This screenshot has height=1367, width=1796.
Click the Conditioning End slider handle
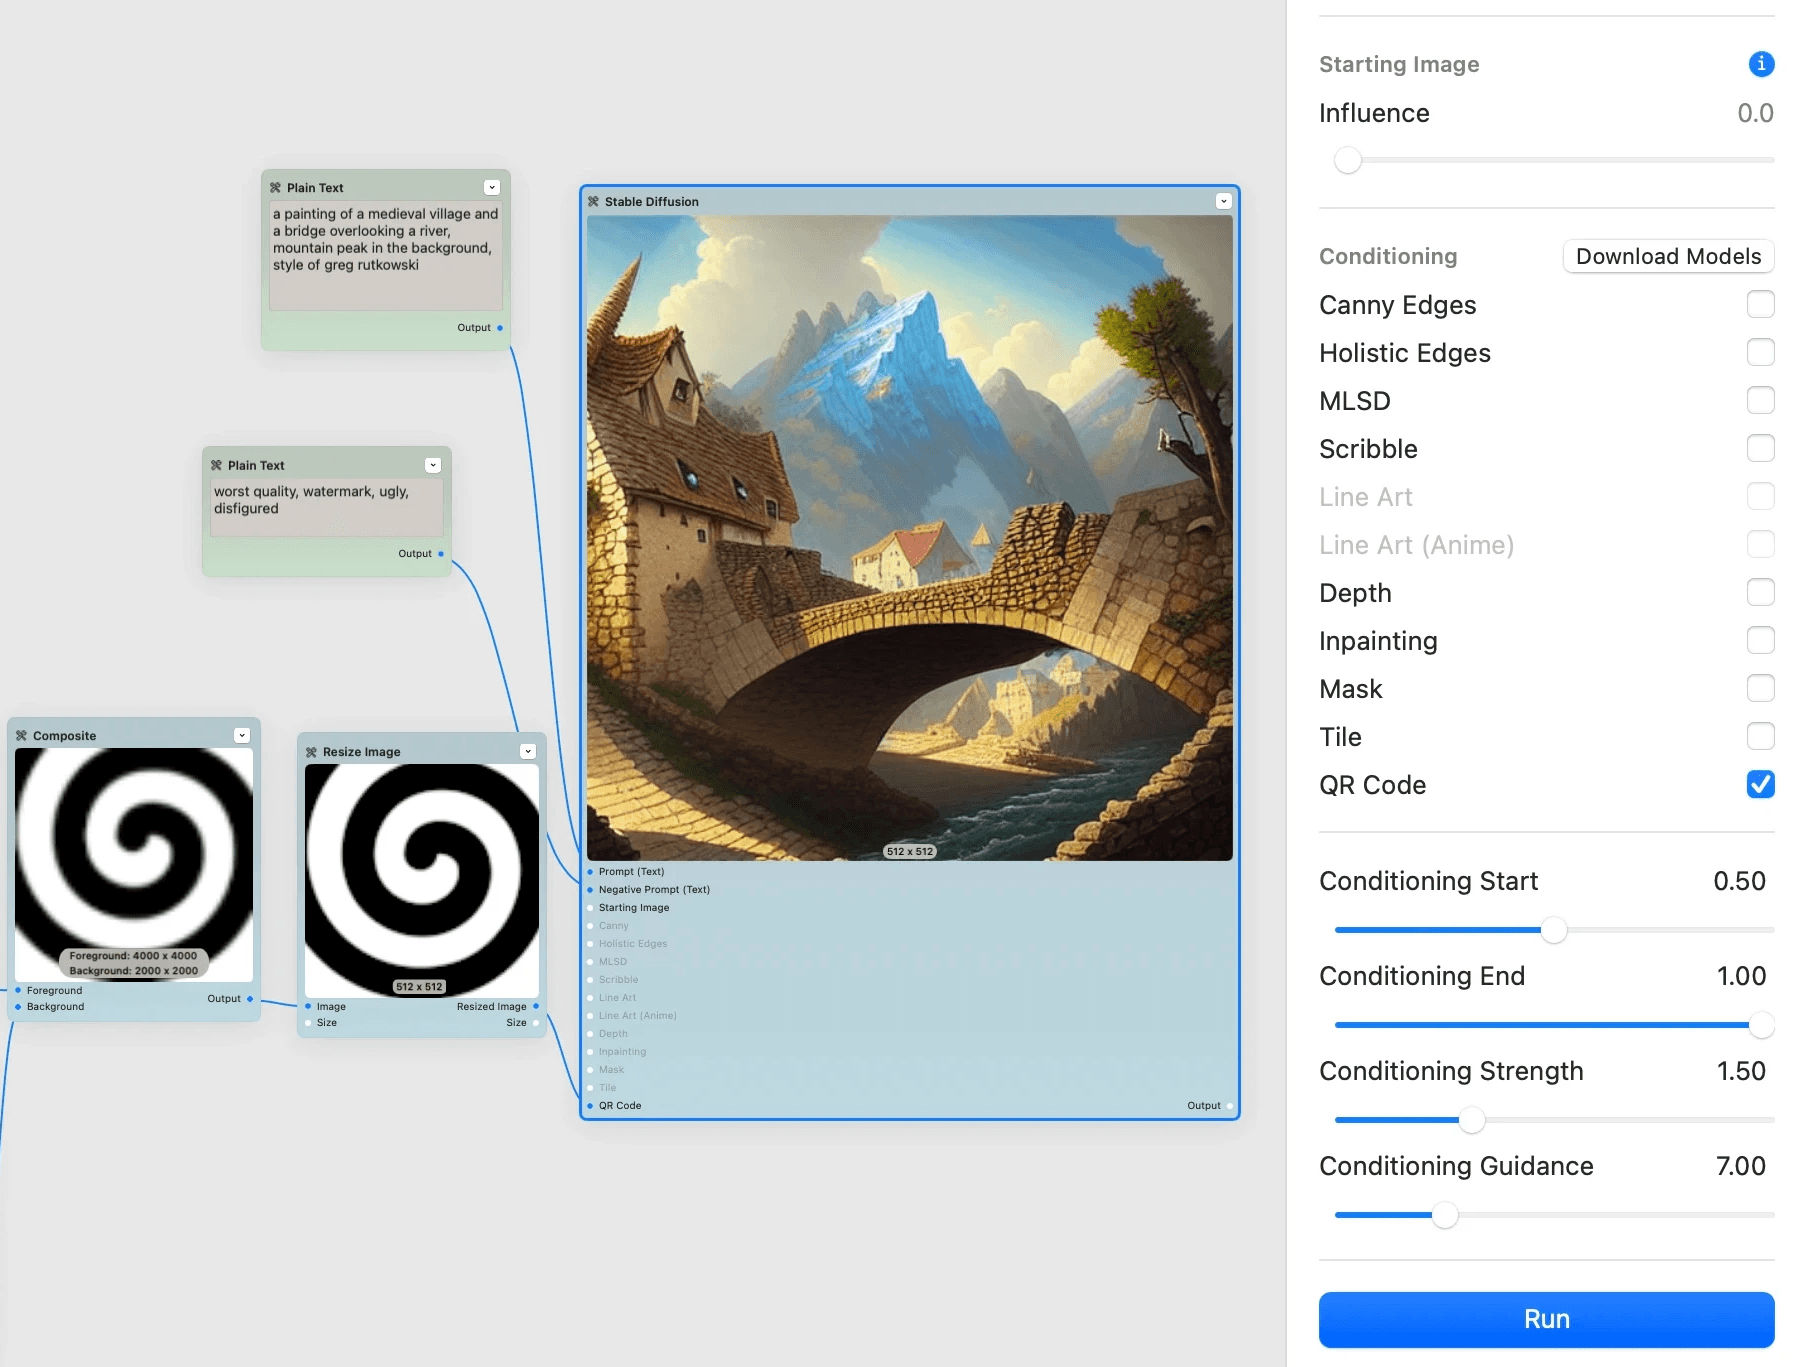point(1761,1025)
